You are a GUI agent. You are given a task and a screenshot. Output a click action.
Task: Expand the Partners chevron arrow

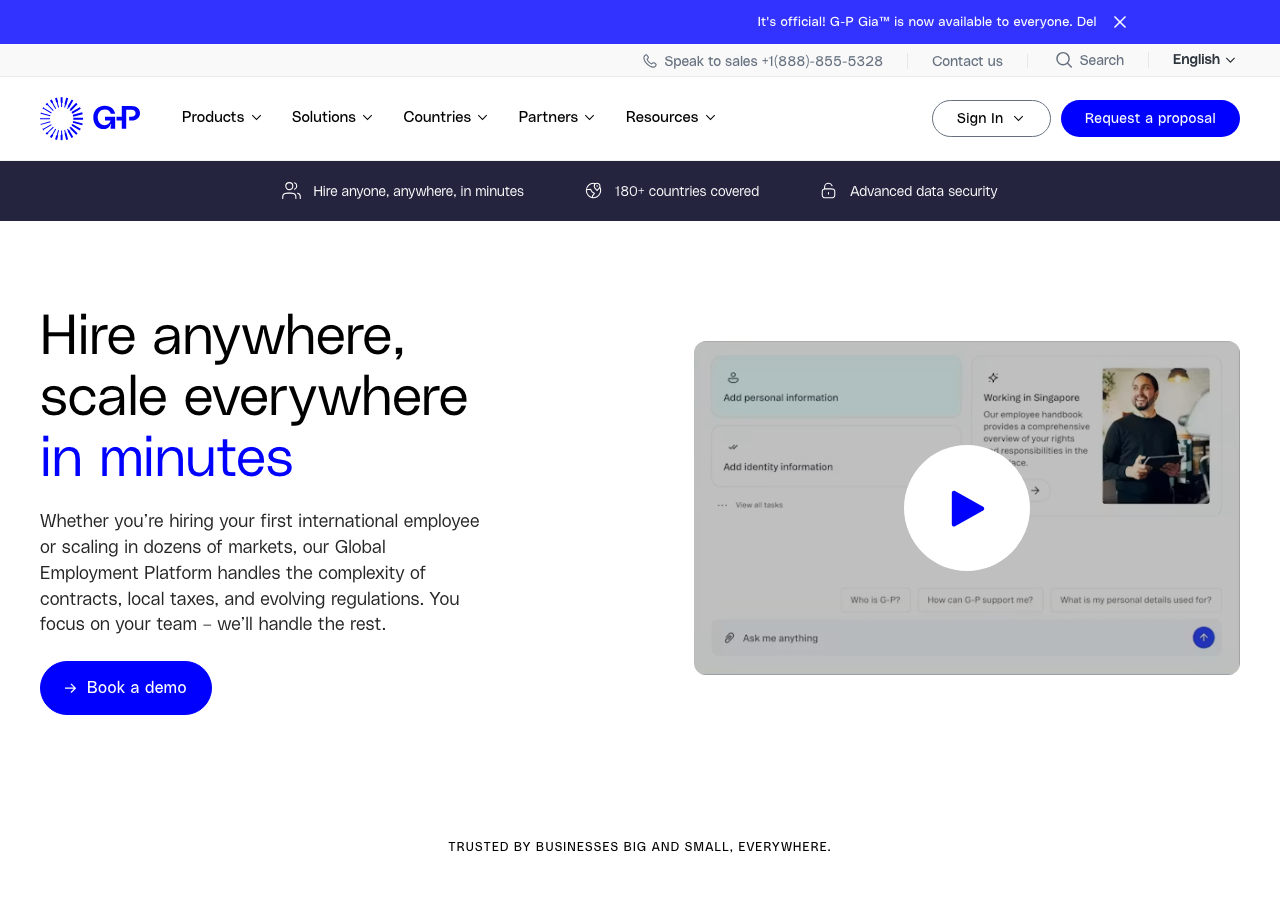pyautogui.click(x=590, y=118)
